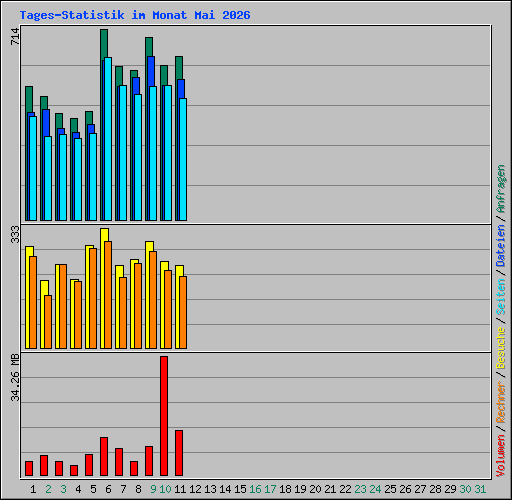Click the 333 axis maximum label
Viewport: 512px width, 500px height.
15,234
